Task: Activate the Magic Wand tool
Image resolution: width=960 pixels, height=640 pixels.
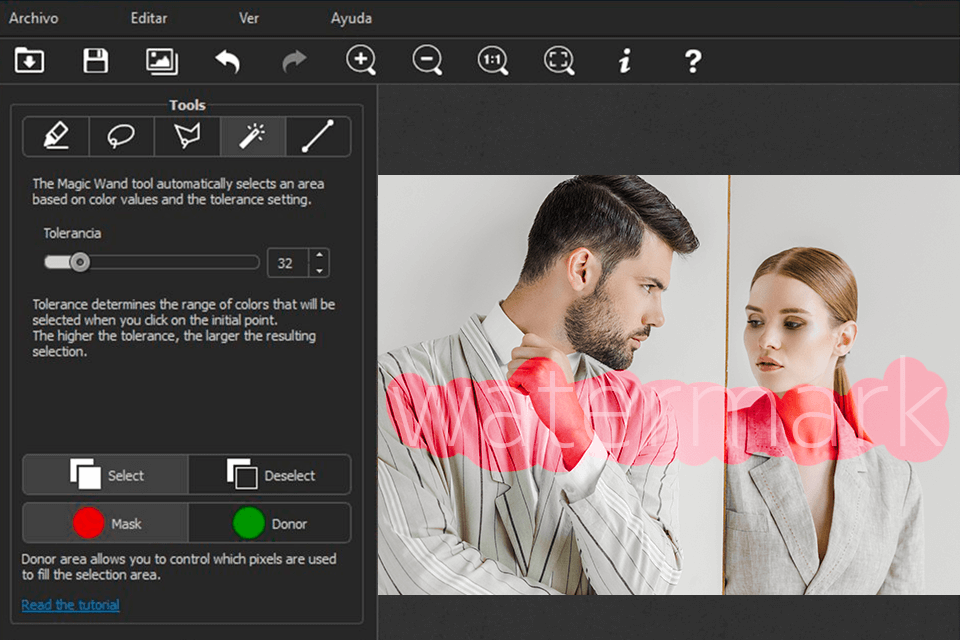Action: point(252,137)
